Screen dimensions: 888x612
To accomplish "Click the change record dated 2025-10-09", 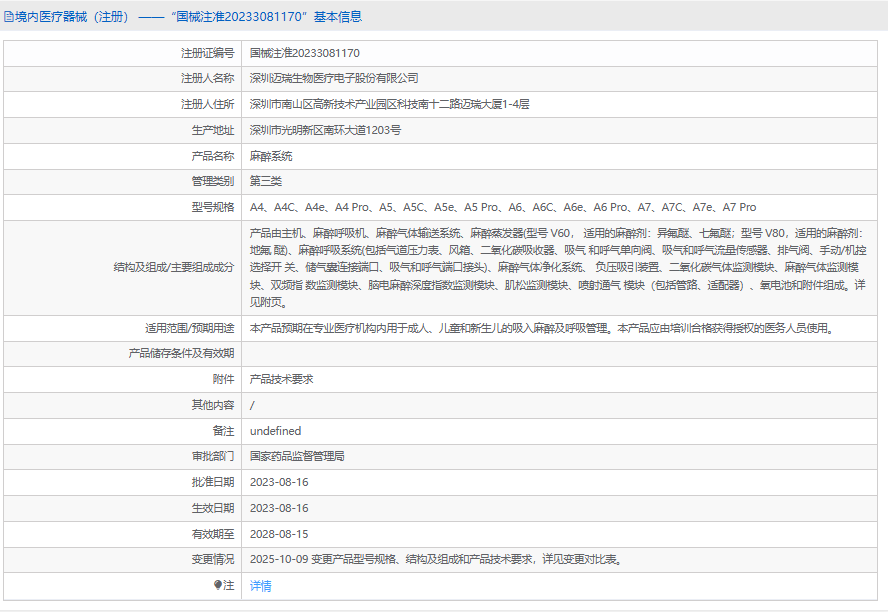I will pyautogui.click(x=437, y=559).
